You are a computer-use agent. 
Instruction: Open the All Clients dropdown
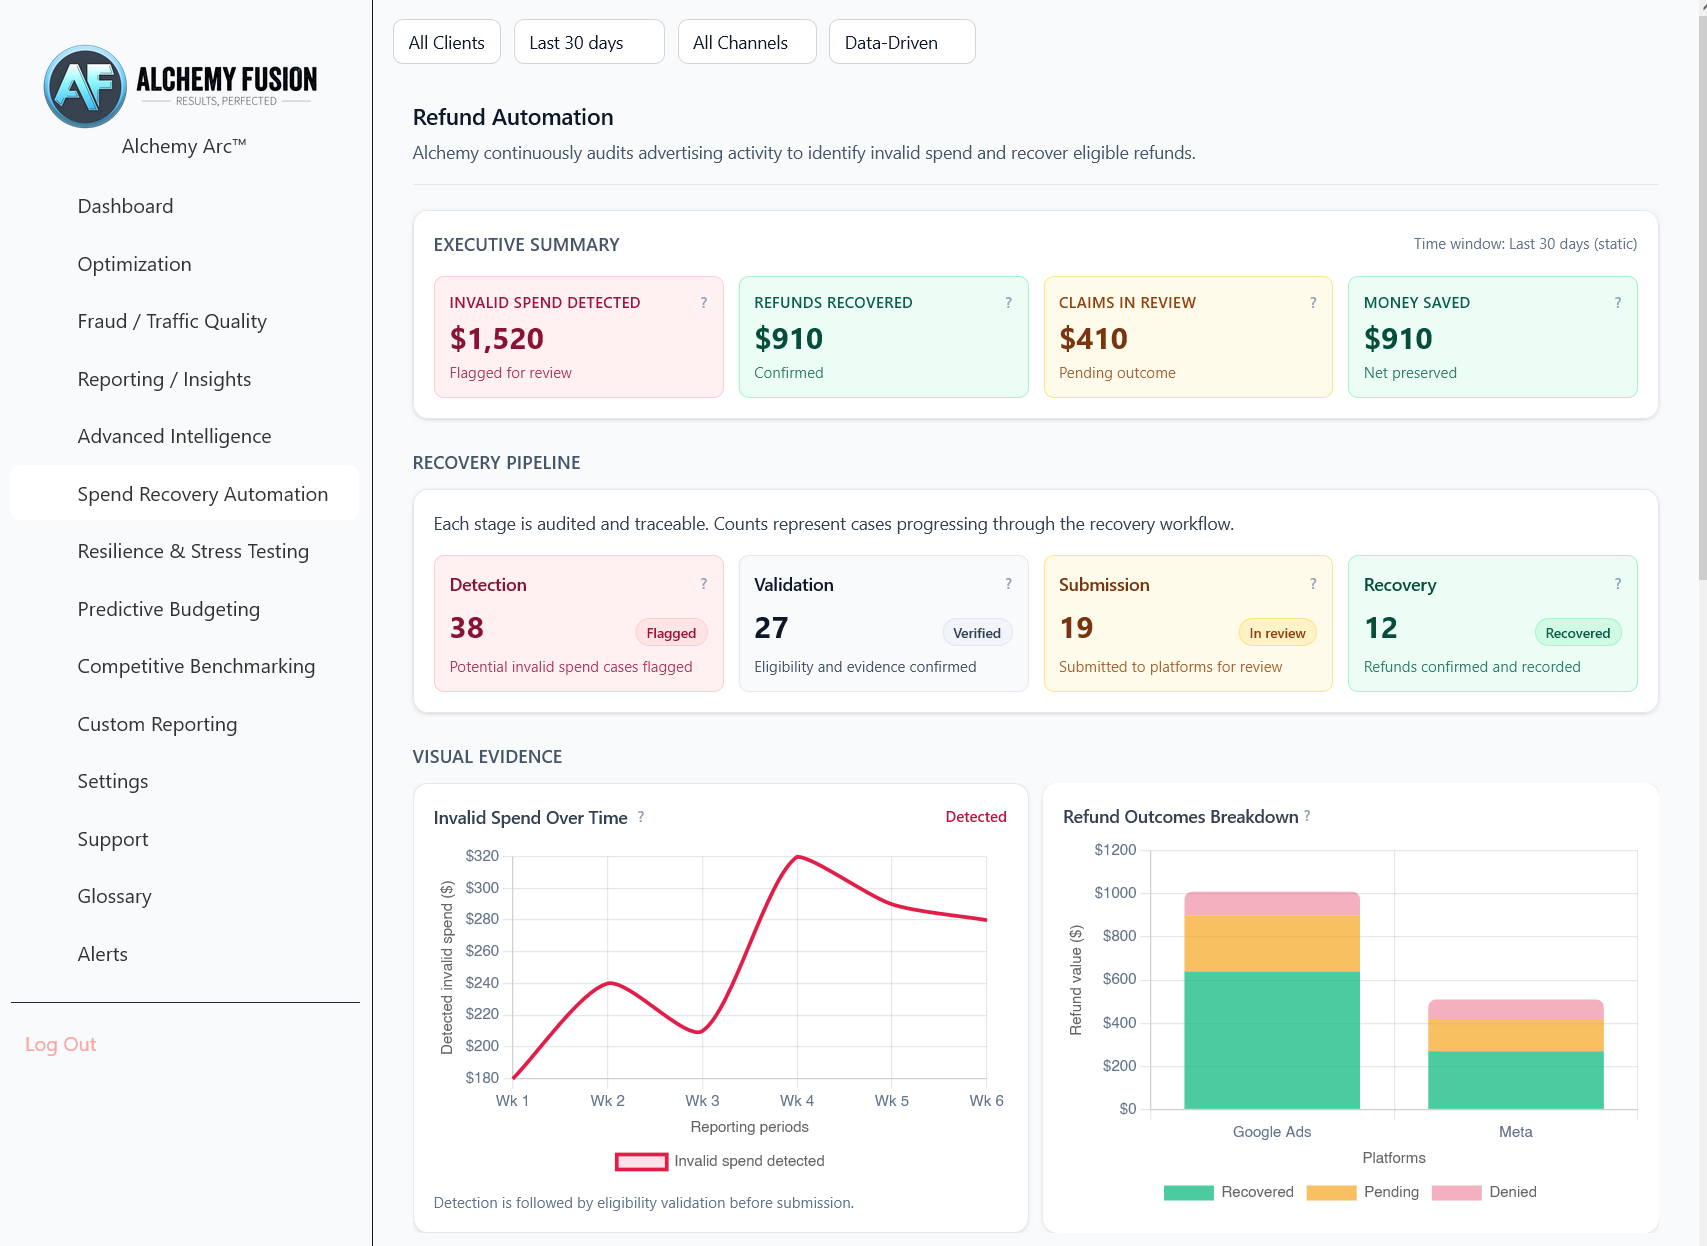[x=446, y=42]
